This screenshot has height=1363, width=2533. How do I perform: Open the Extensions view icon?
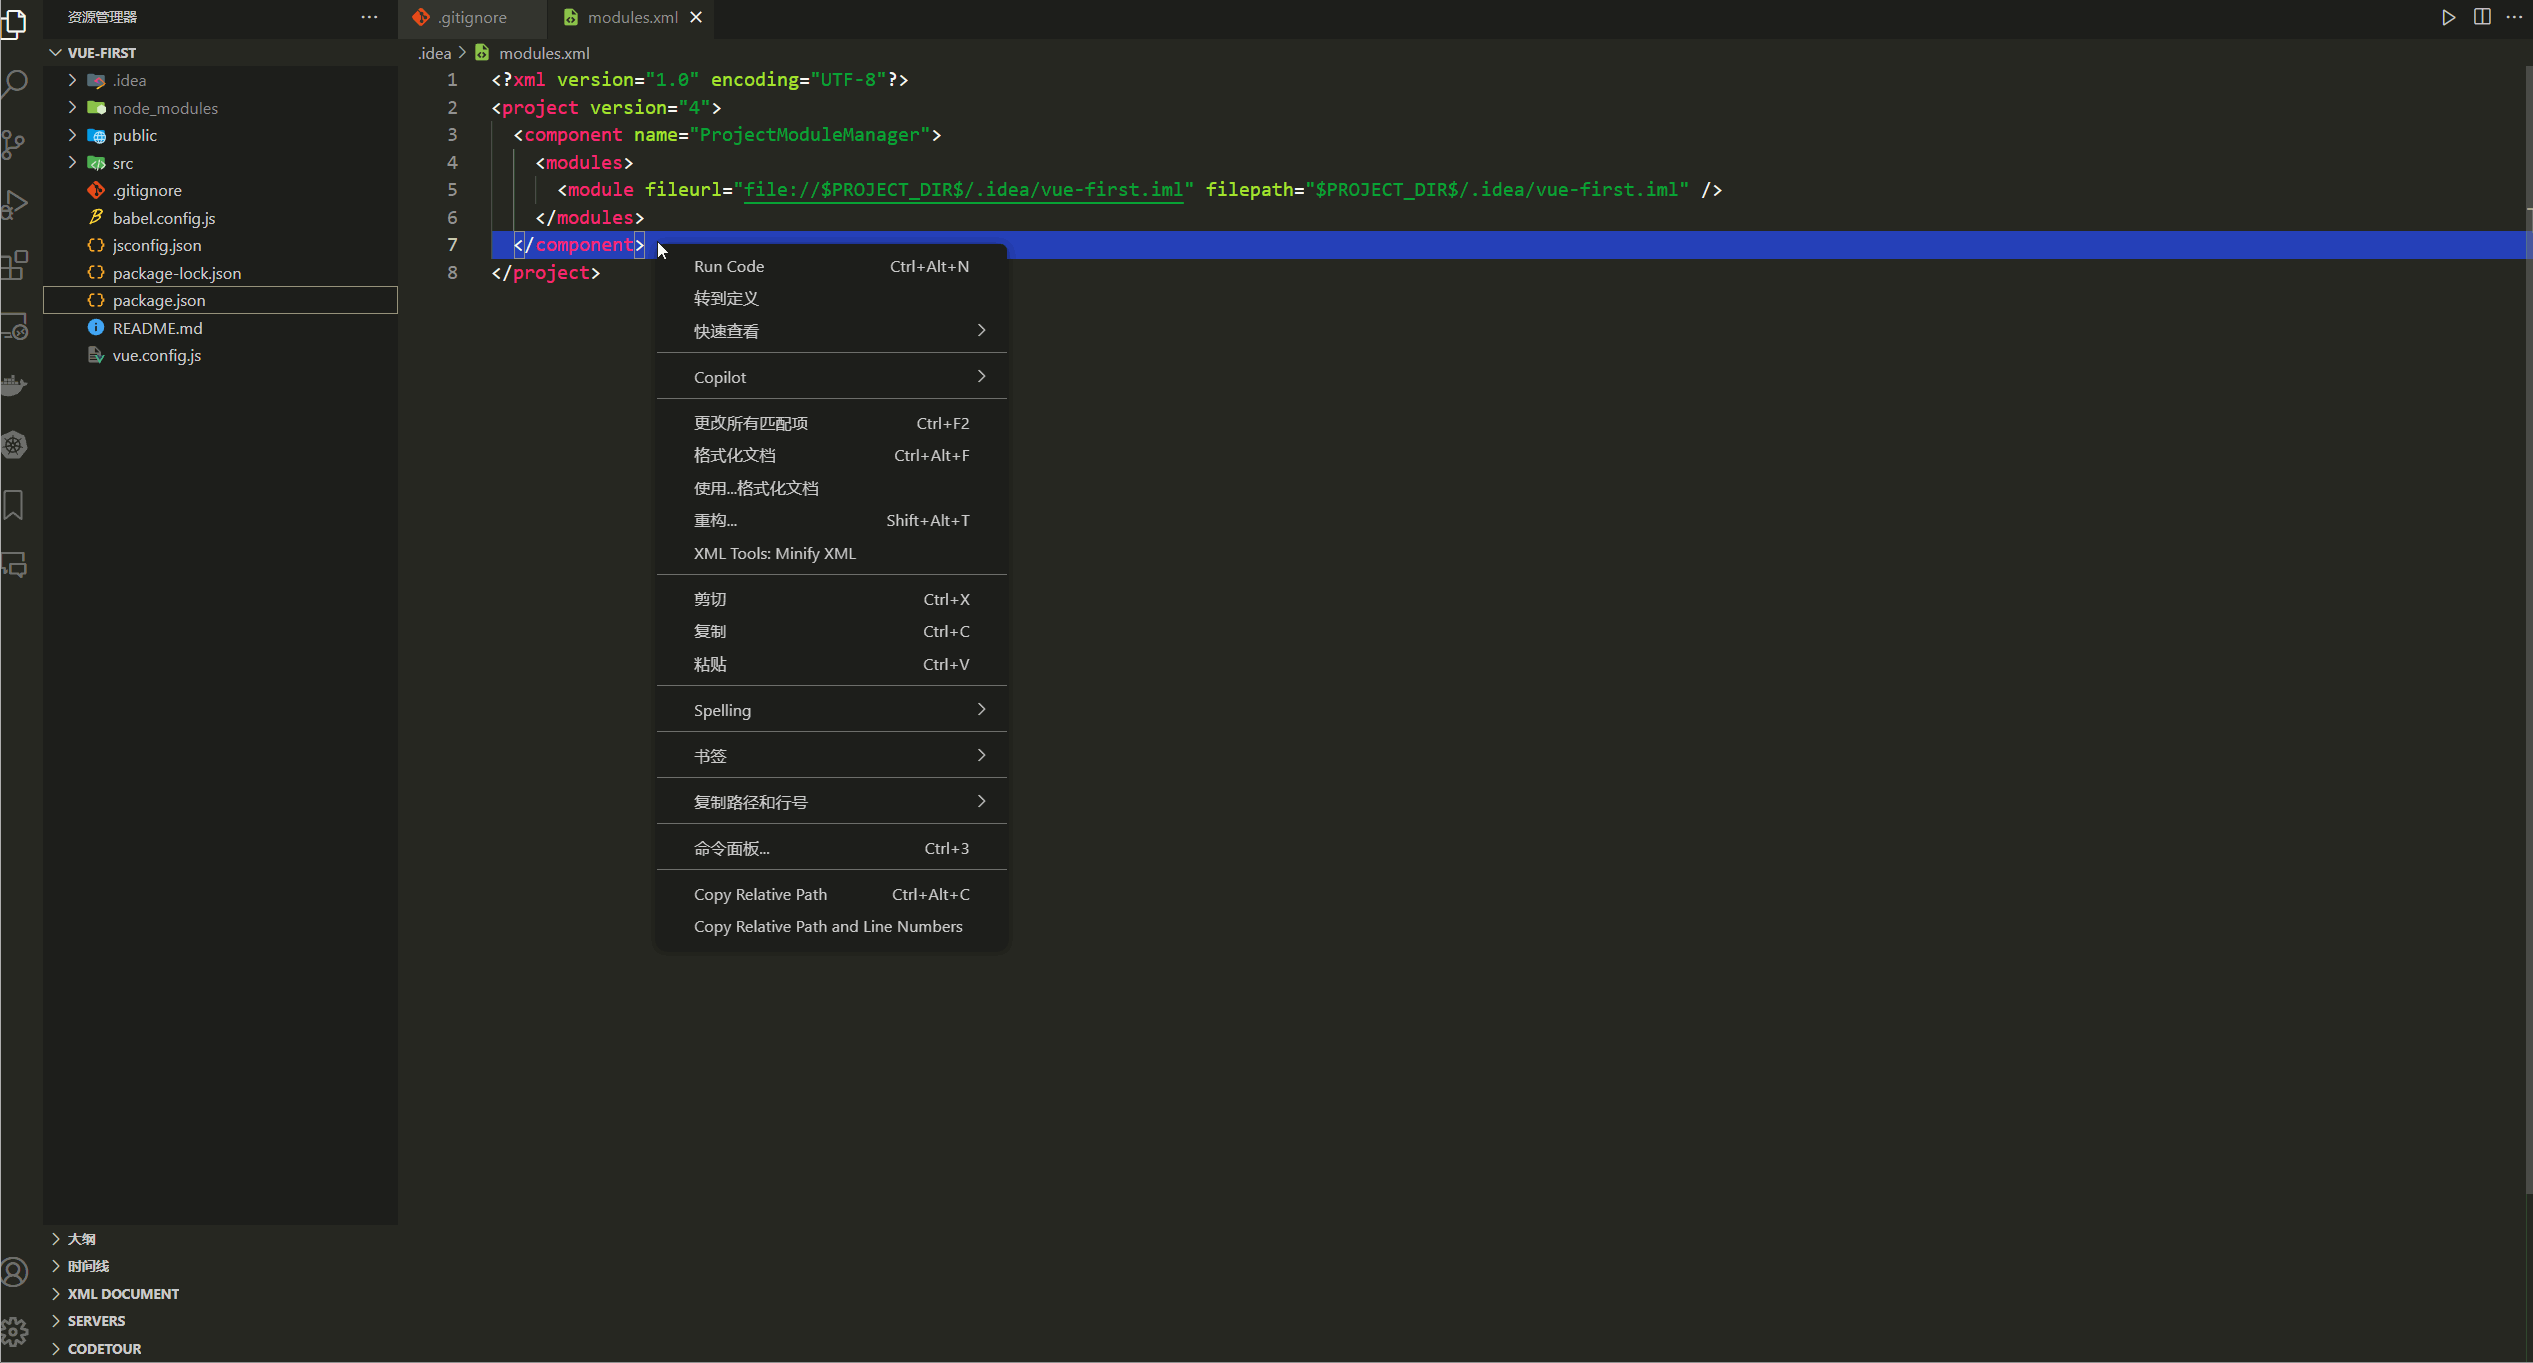pos(15,265)
